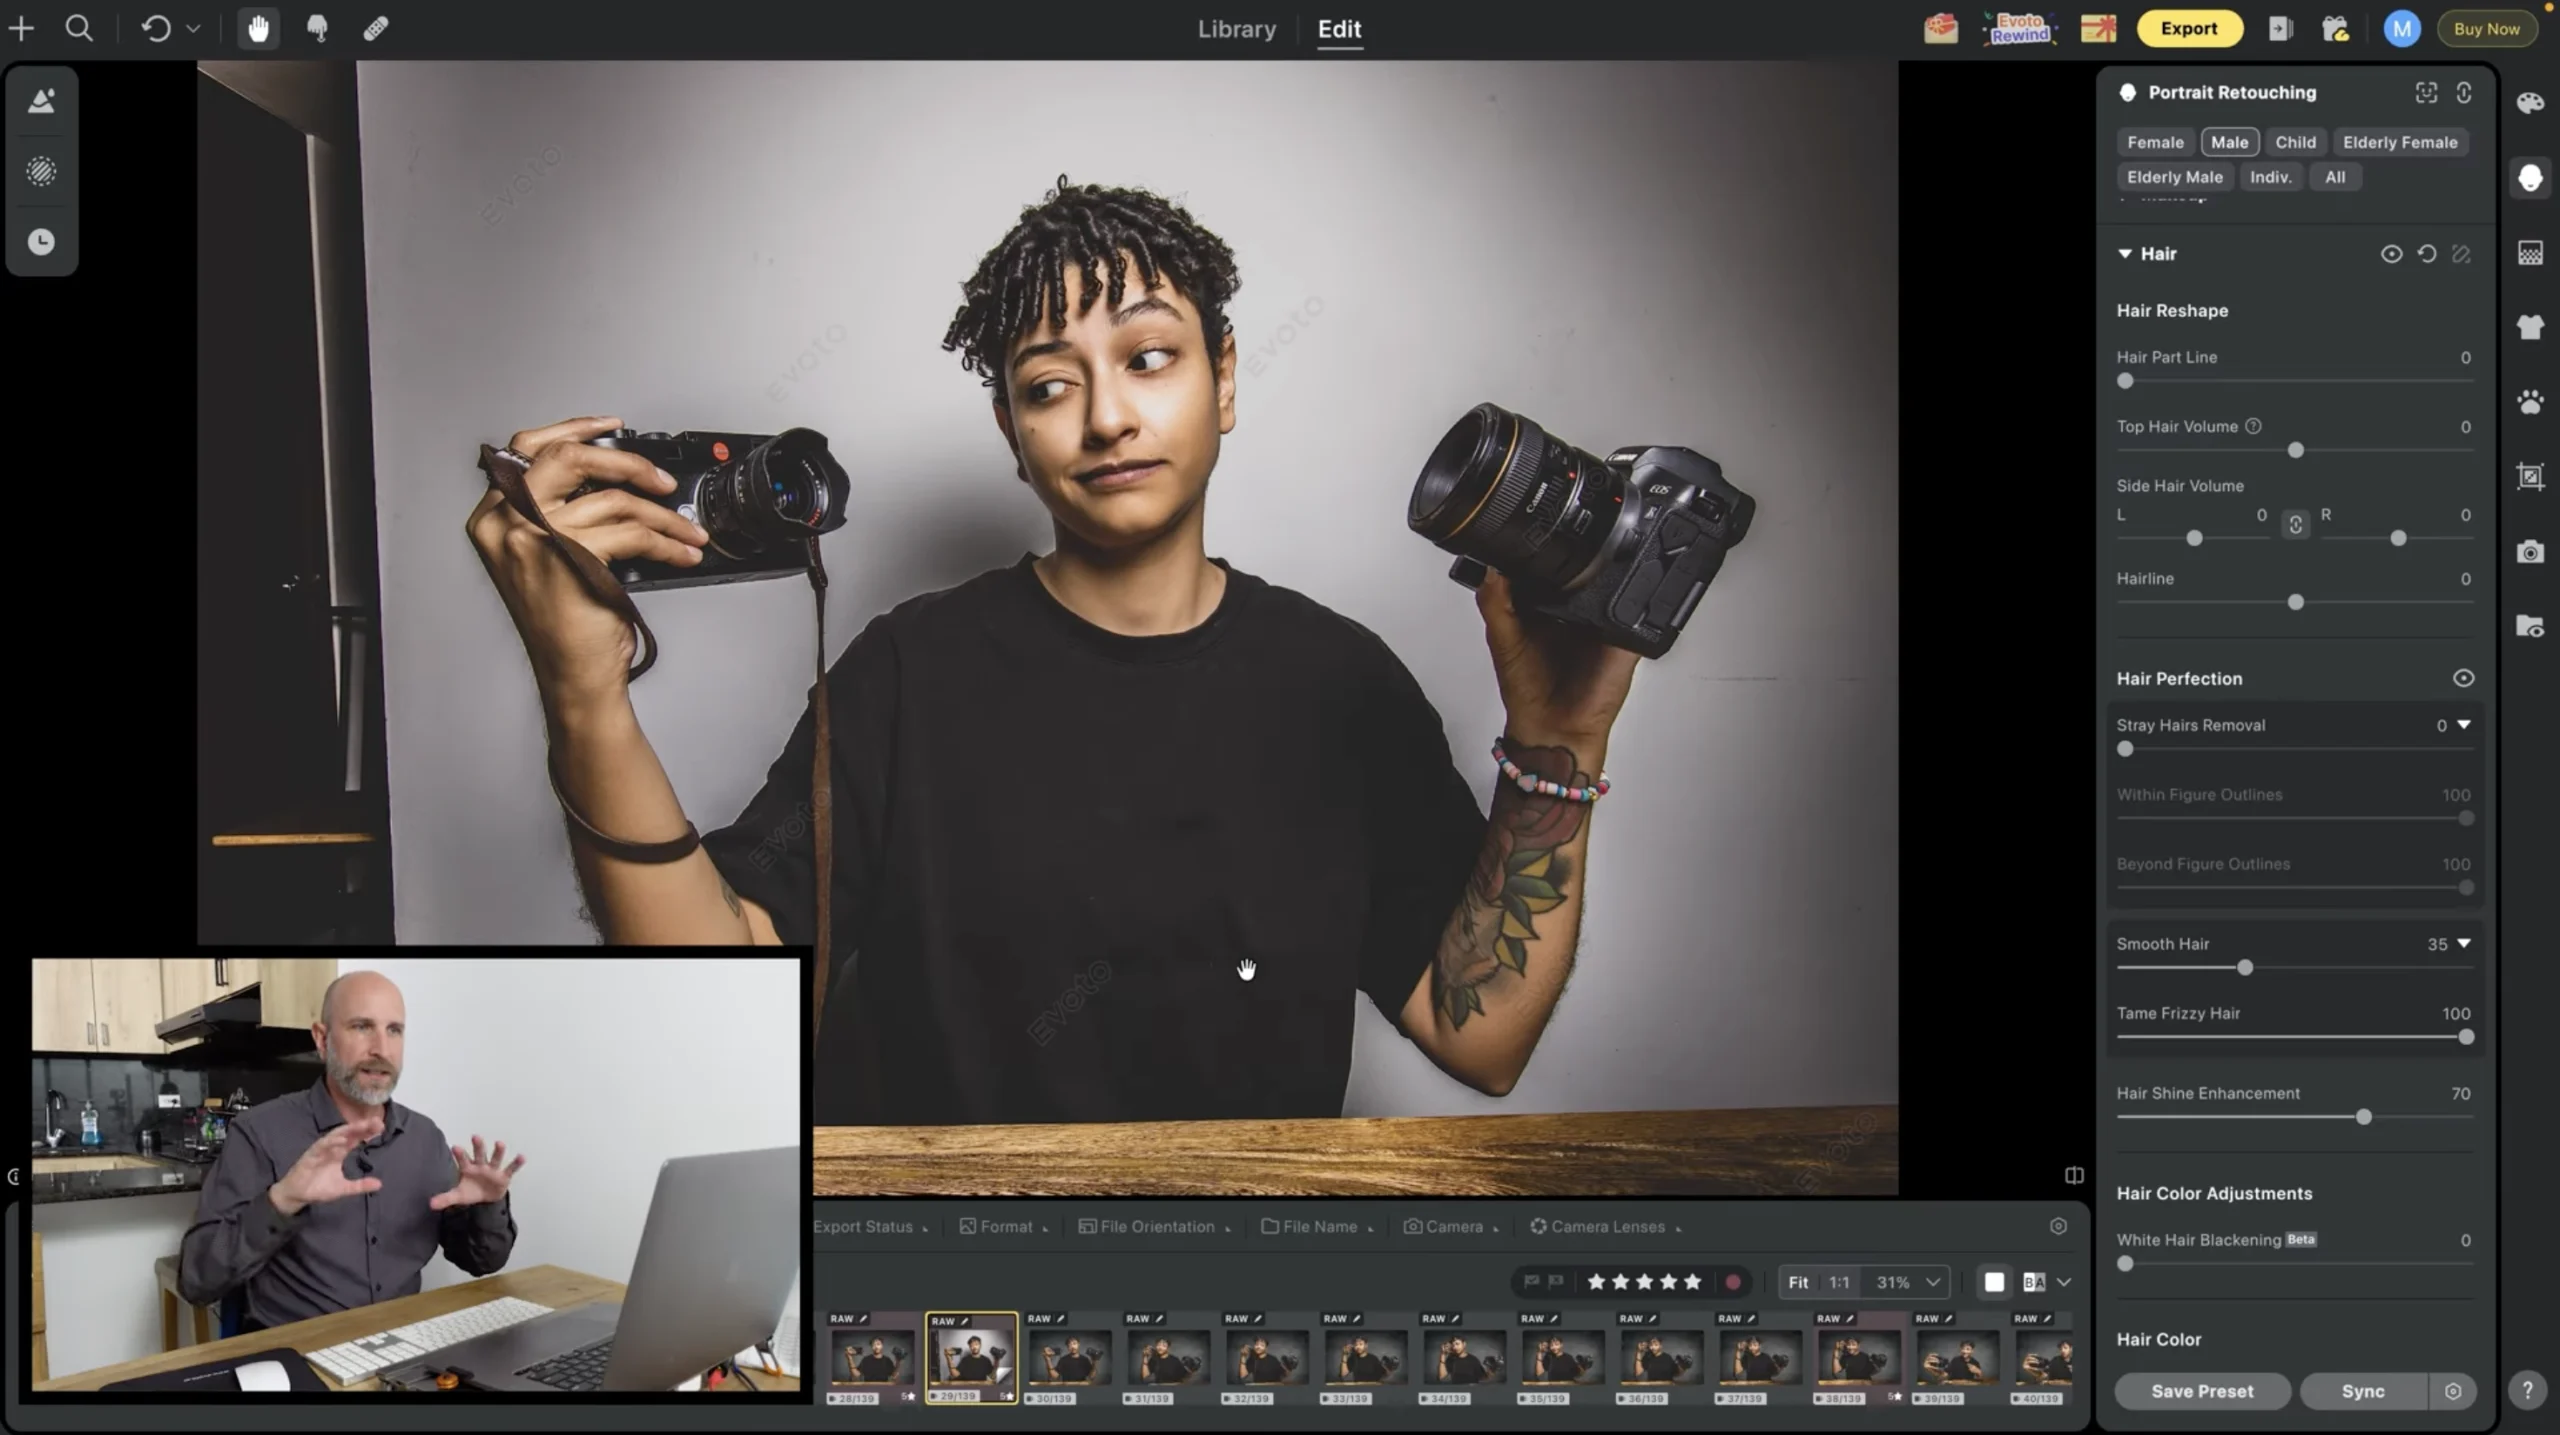This screenshot has height=1435, width=2560.
Task: Switch to the Library tab
Action: 1237,29
